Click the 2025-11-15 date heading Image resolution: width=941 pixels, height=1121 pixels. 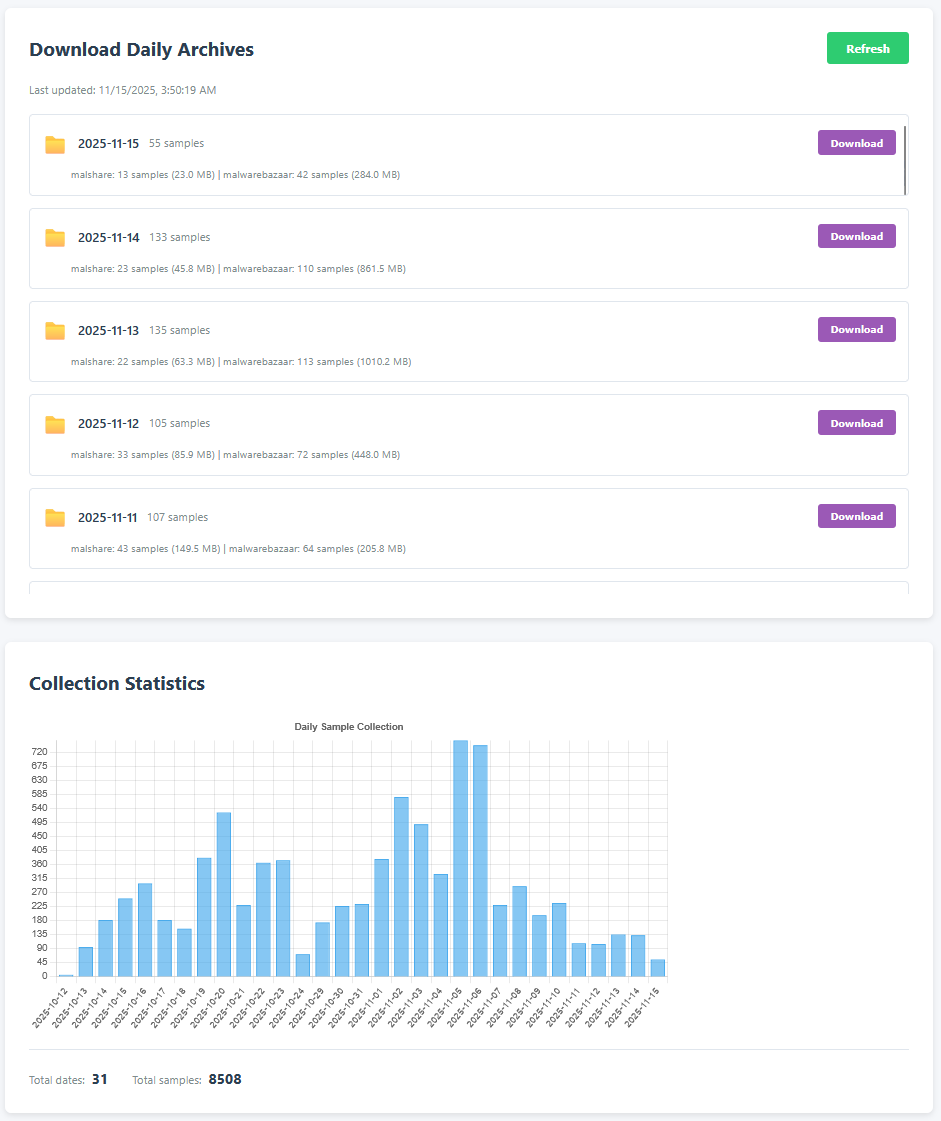[x=108, y=143]
